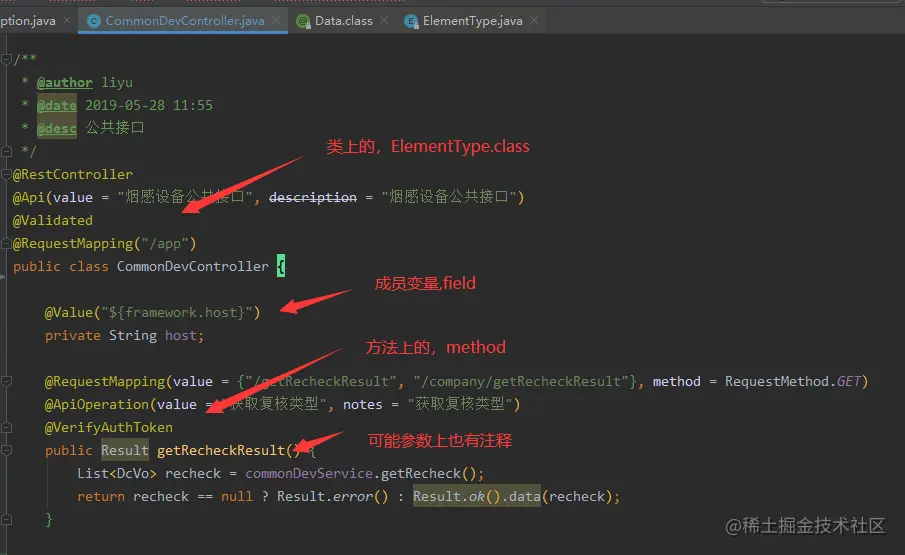Viewport: 905px width, 555px height.
Task: Open the Data.class tab
Action: 343,21
